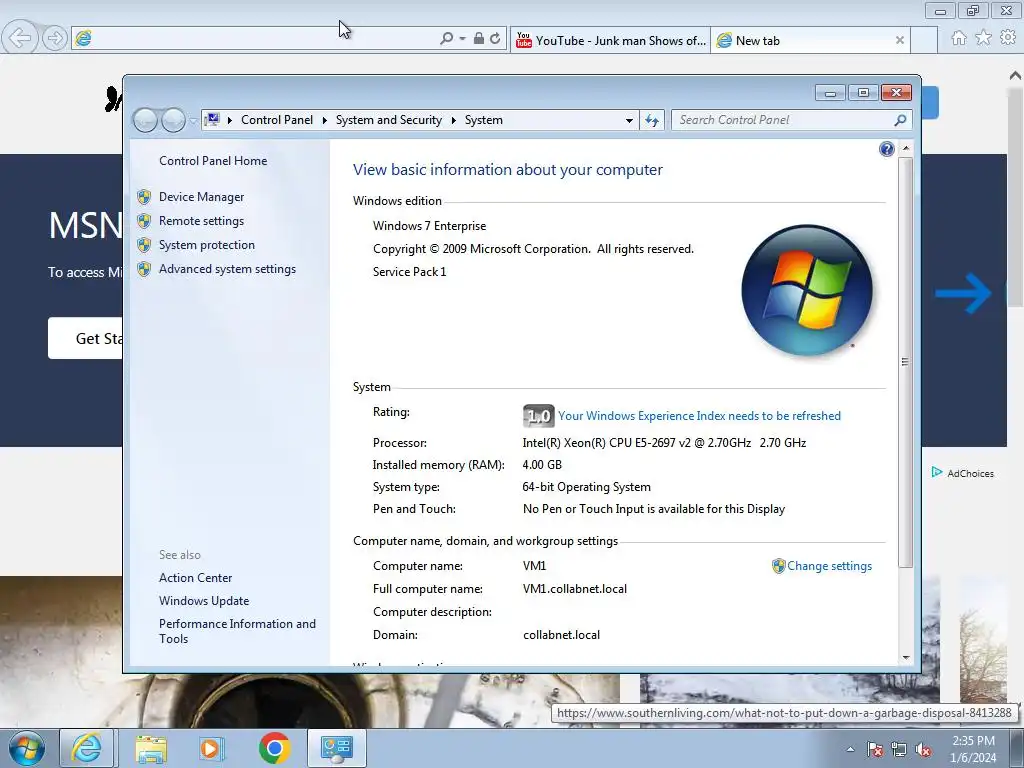Image resolution: width=1024 pixels, height=768 pixels.
Task: Click Internet Explorer back button
Action: point(20,38)
